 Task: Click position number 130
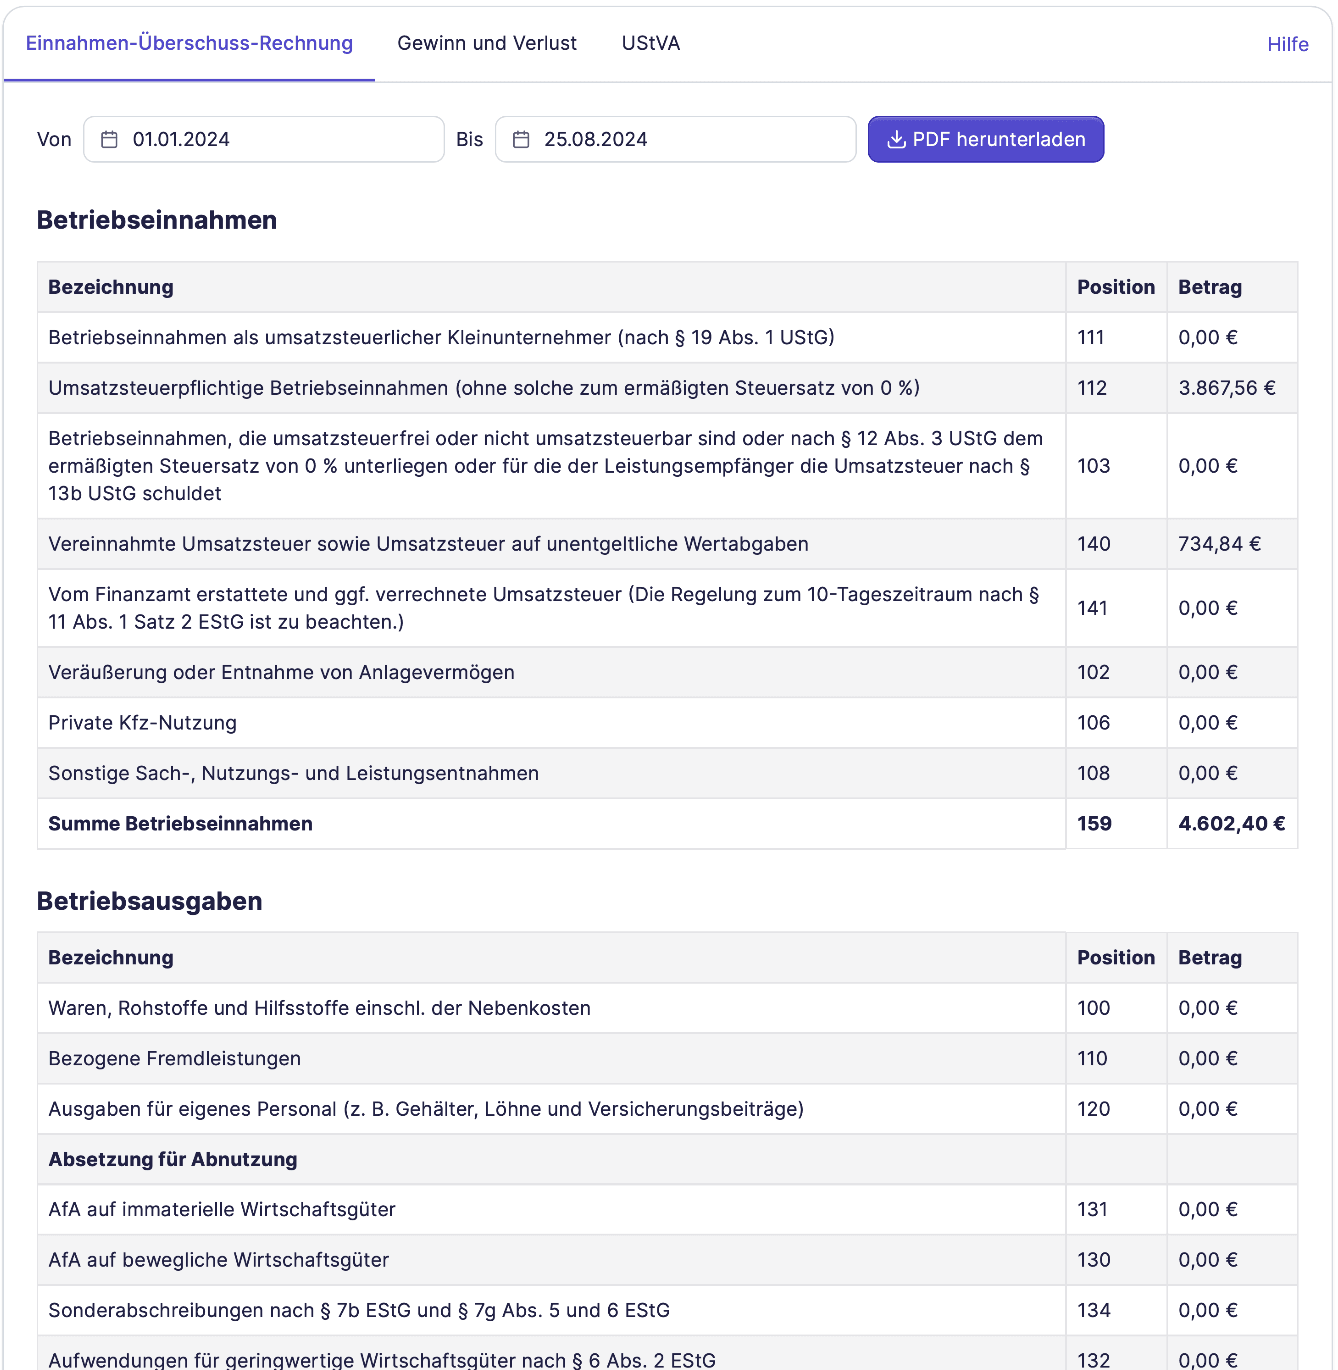point(1094,1260)
